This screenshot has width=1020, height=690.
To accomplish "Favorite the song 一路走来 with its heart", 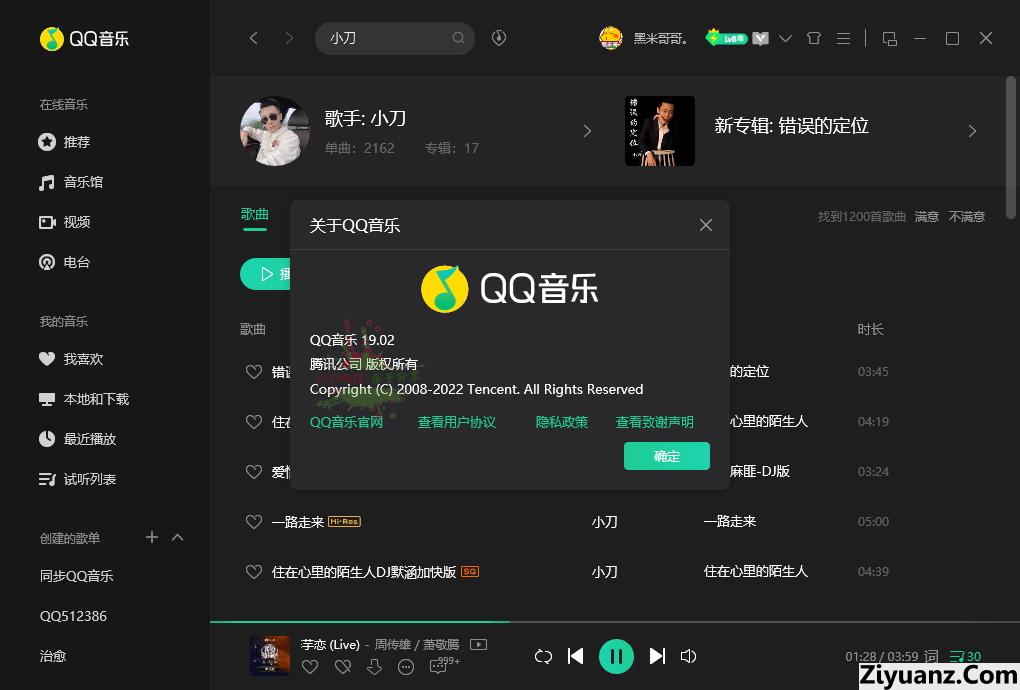I will [x=254, y=522].
